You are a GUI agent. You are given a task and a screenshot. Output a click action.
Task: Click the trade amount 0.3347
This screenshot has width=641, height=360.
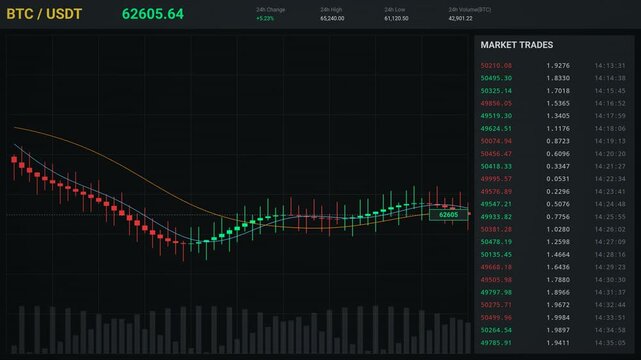coord(558,166)
